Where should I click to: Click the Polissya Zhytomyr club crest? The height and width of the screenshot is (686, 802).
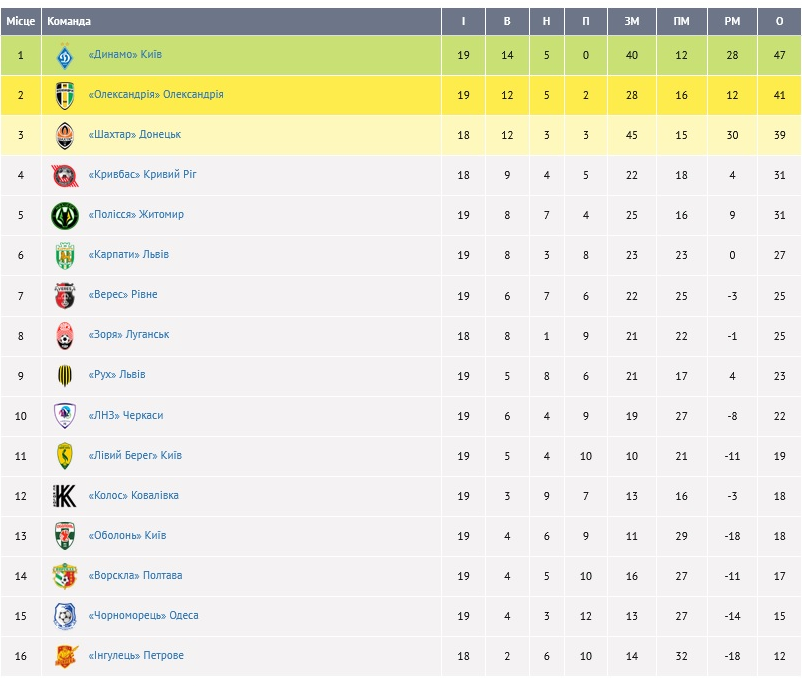(x=65, y=215)
